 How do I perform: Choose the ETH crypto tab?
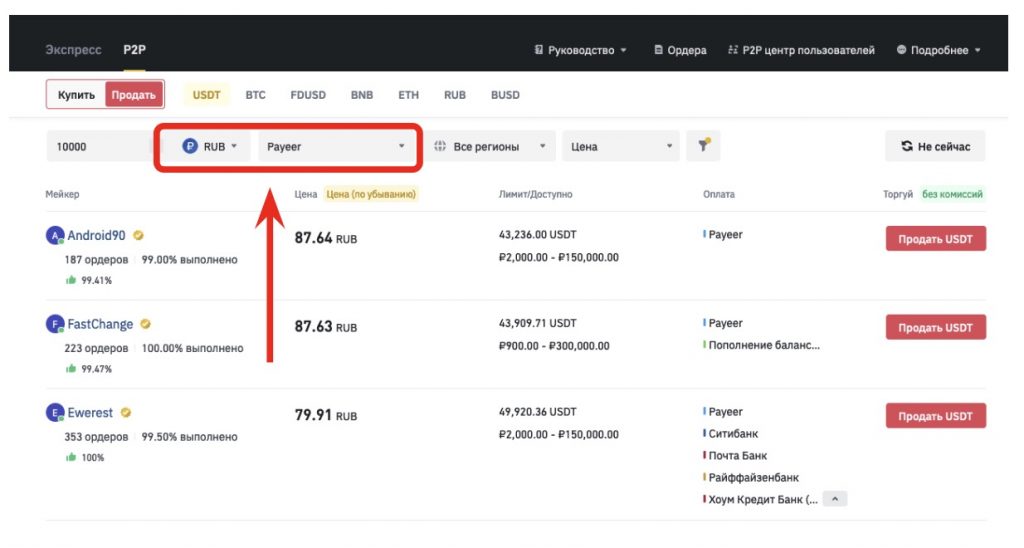tap(409, 95)
